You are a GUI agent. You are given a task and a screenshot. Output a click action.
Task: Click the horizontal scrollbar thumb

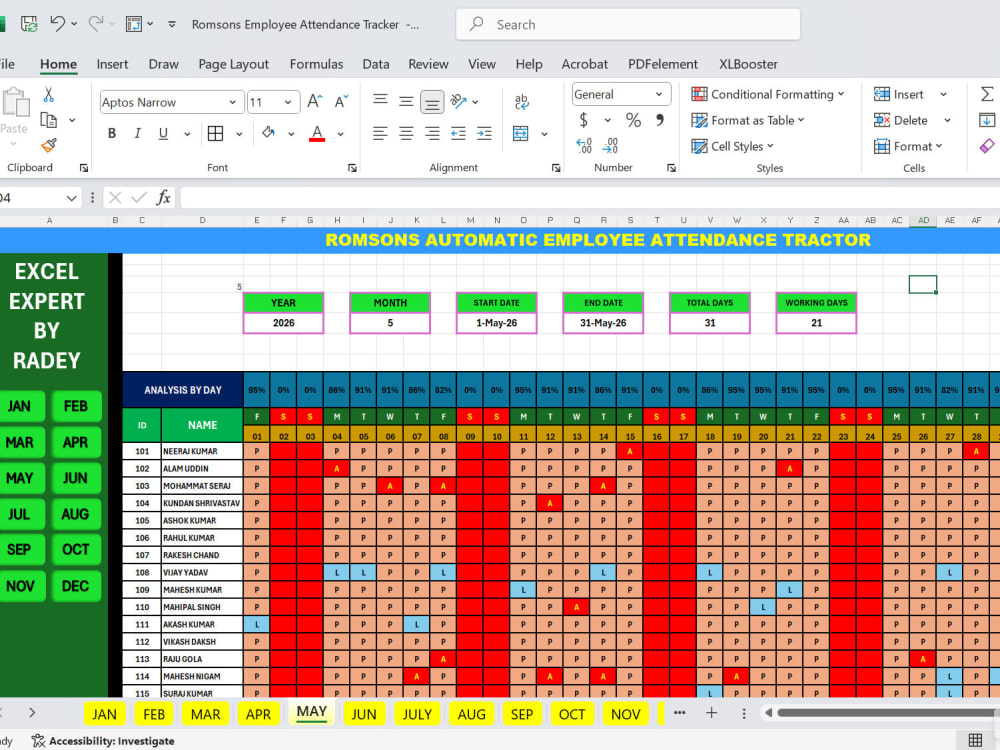(x=888, y=713)
